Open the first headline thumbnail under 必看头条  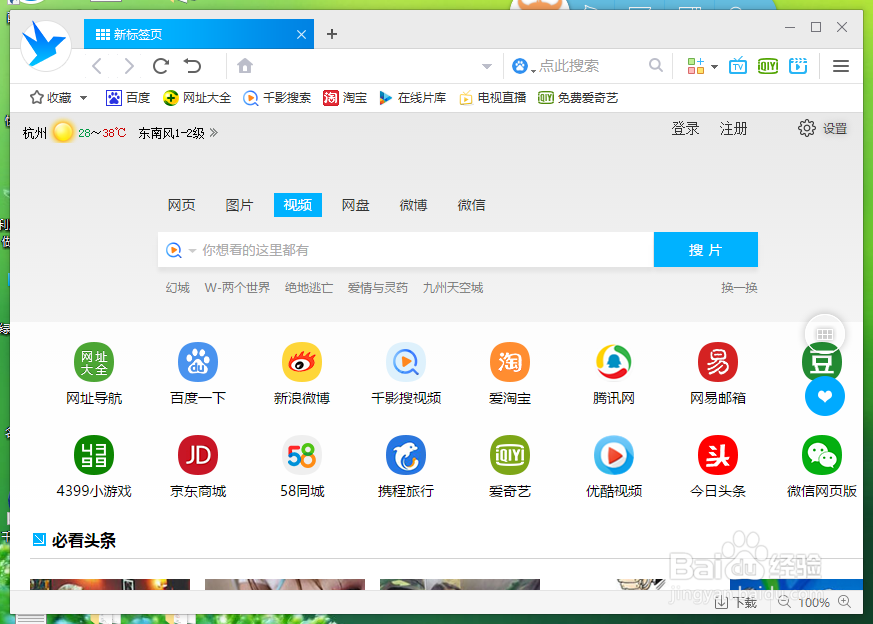(x=110, y=584)
